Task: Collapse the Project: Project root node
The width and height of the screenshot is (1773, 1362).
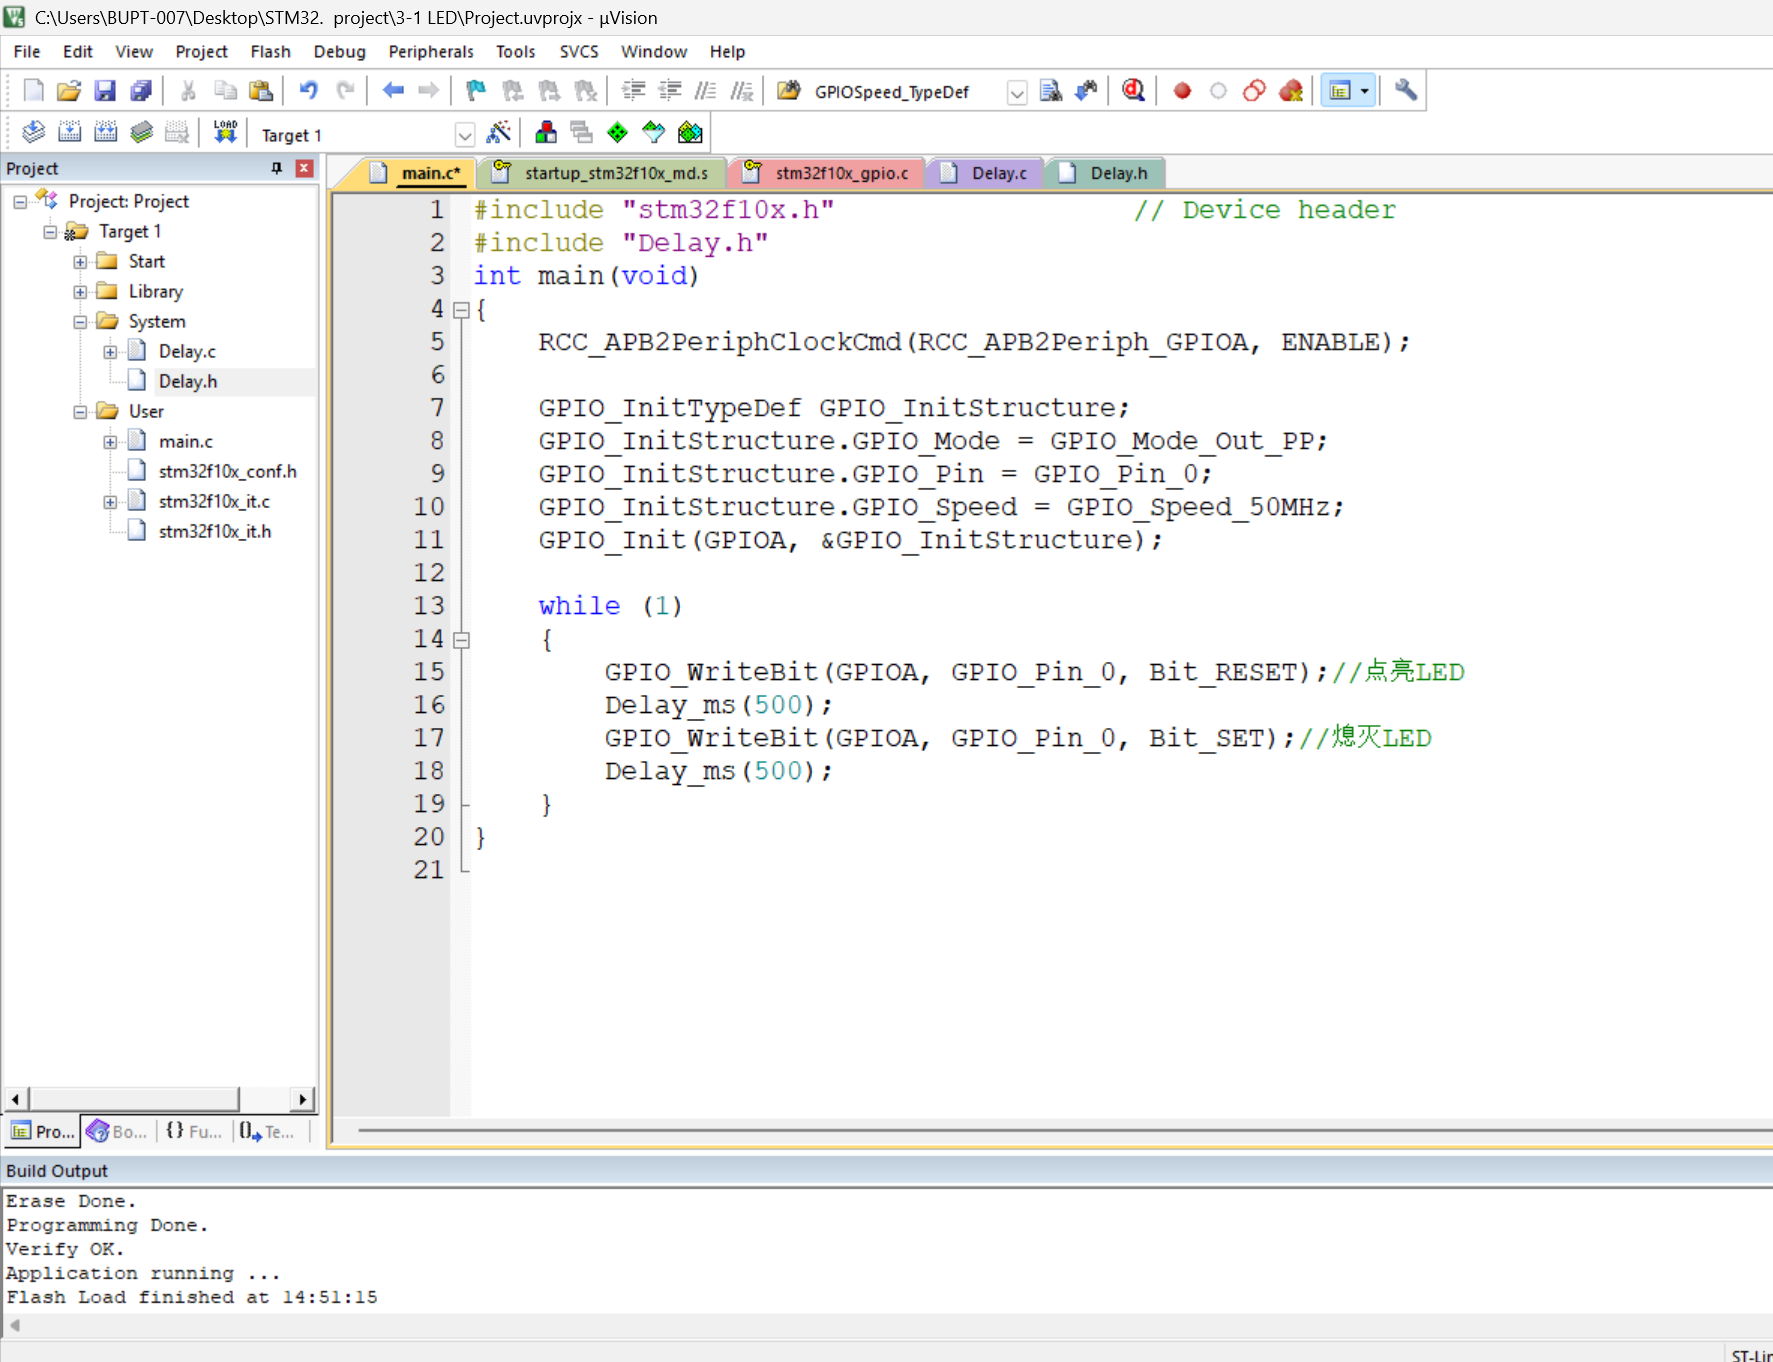Action: tap(20, 202)
